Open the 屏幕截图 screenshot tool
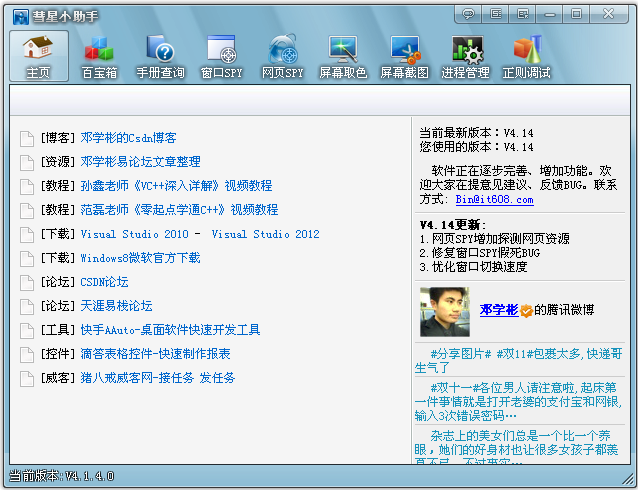Screen dimensions: 638x490 pyautogui.click(x=404, y=56)
